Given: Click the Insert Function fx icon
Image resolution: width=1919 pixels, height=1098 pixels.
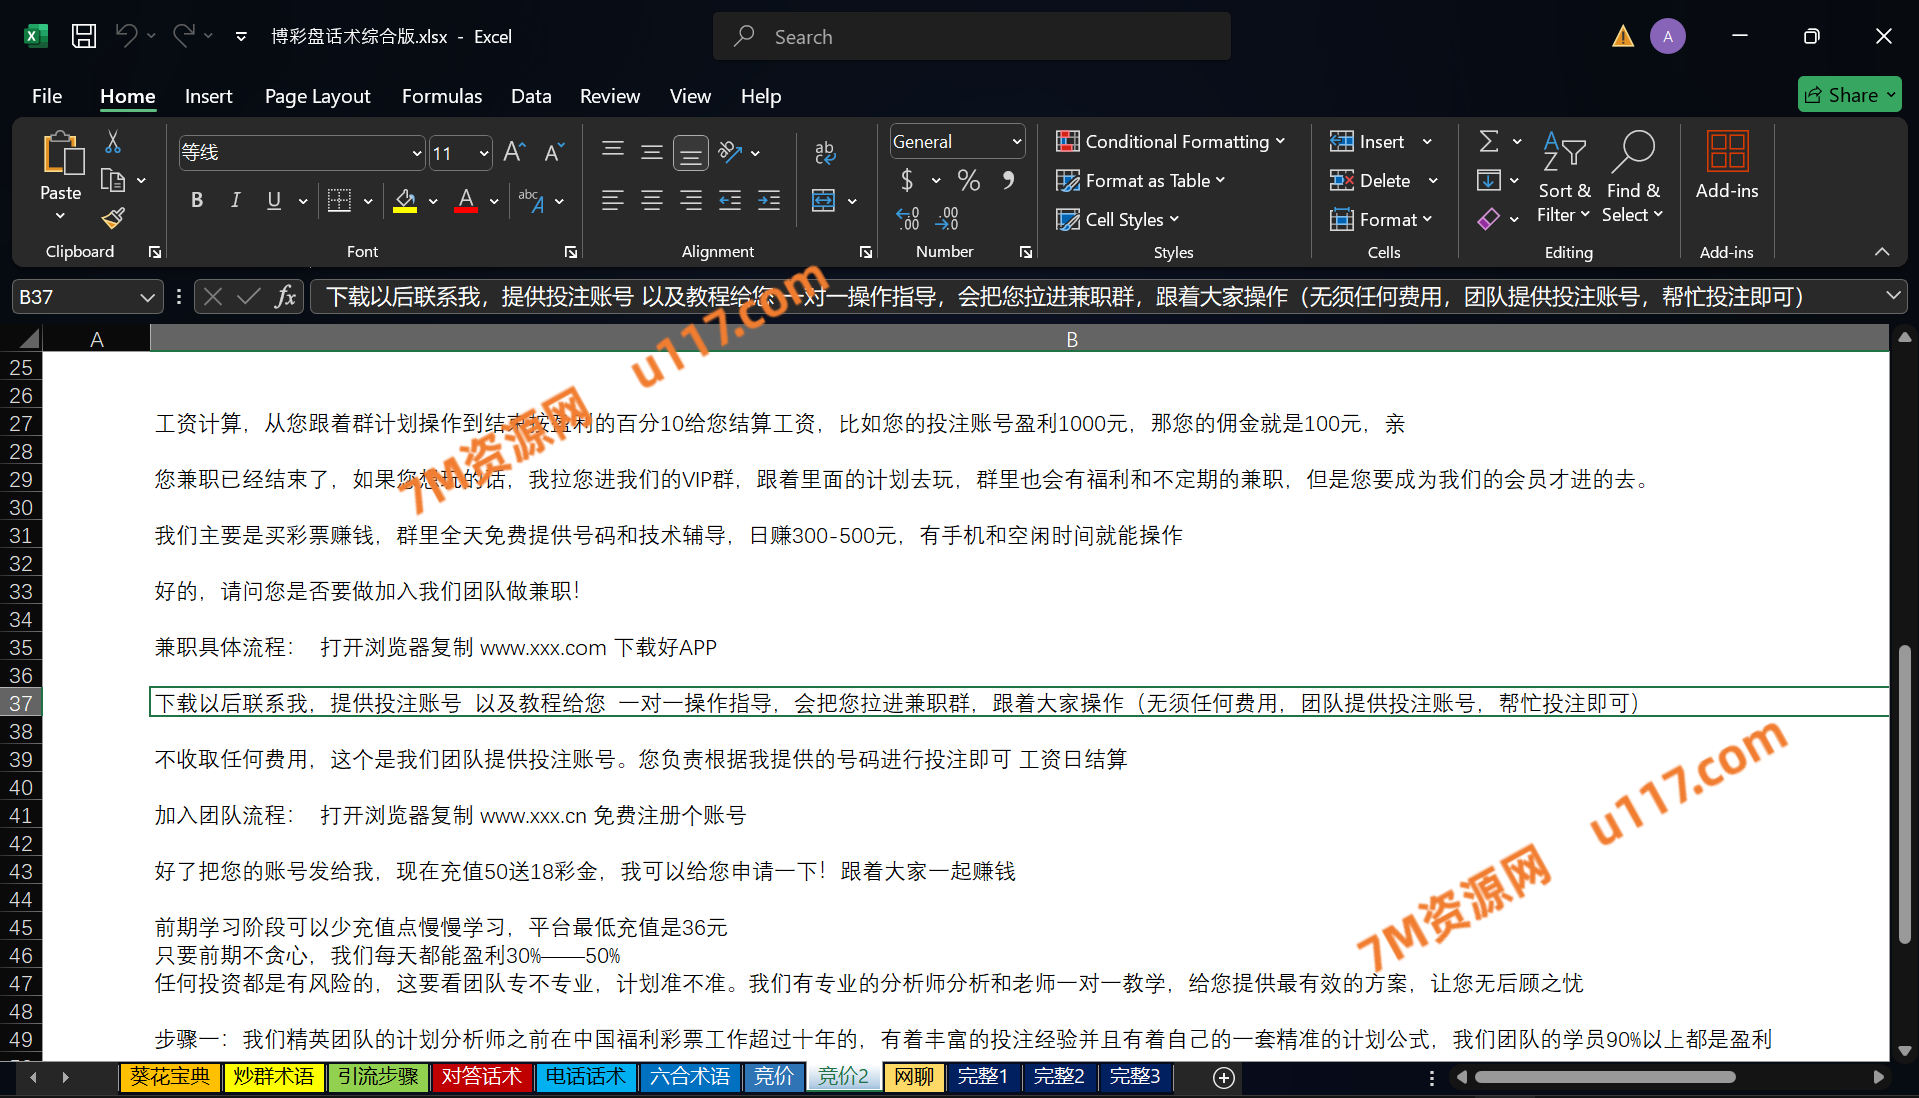Looking at the screenshot, I should point(285,297).
